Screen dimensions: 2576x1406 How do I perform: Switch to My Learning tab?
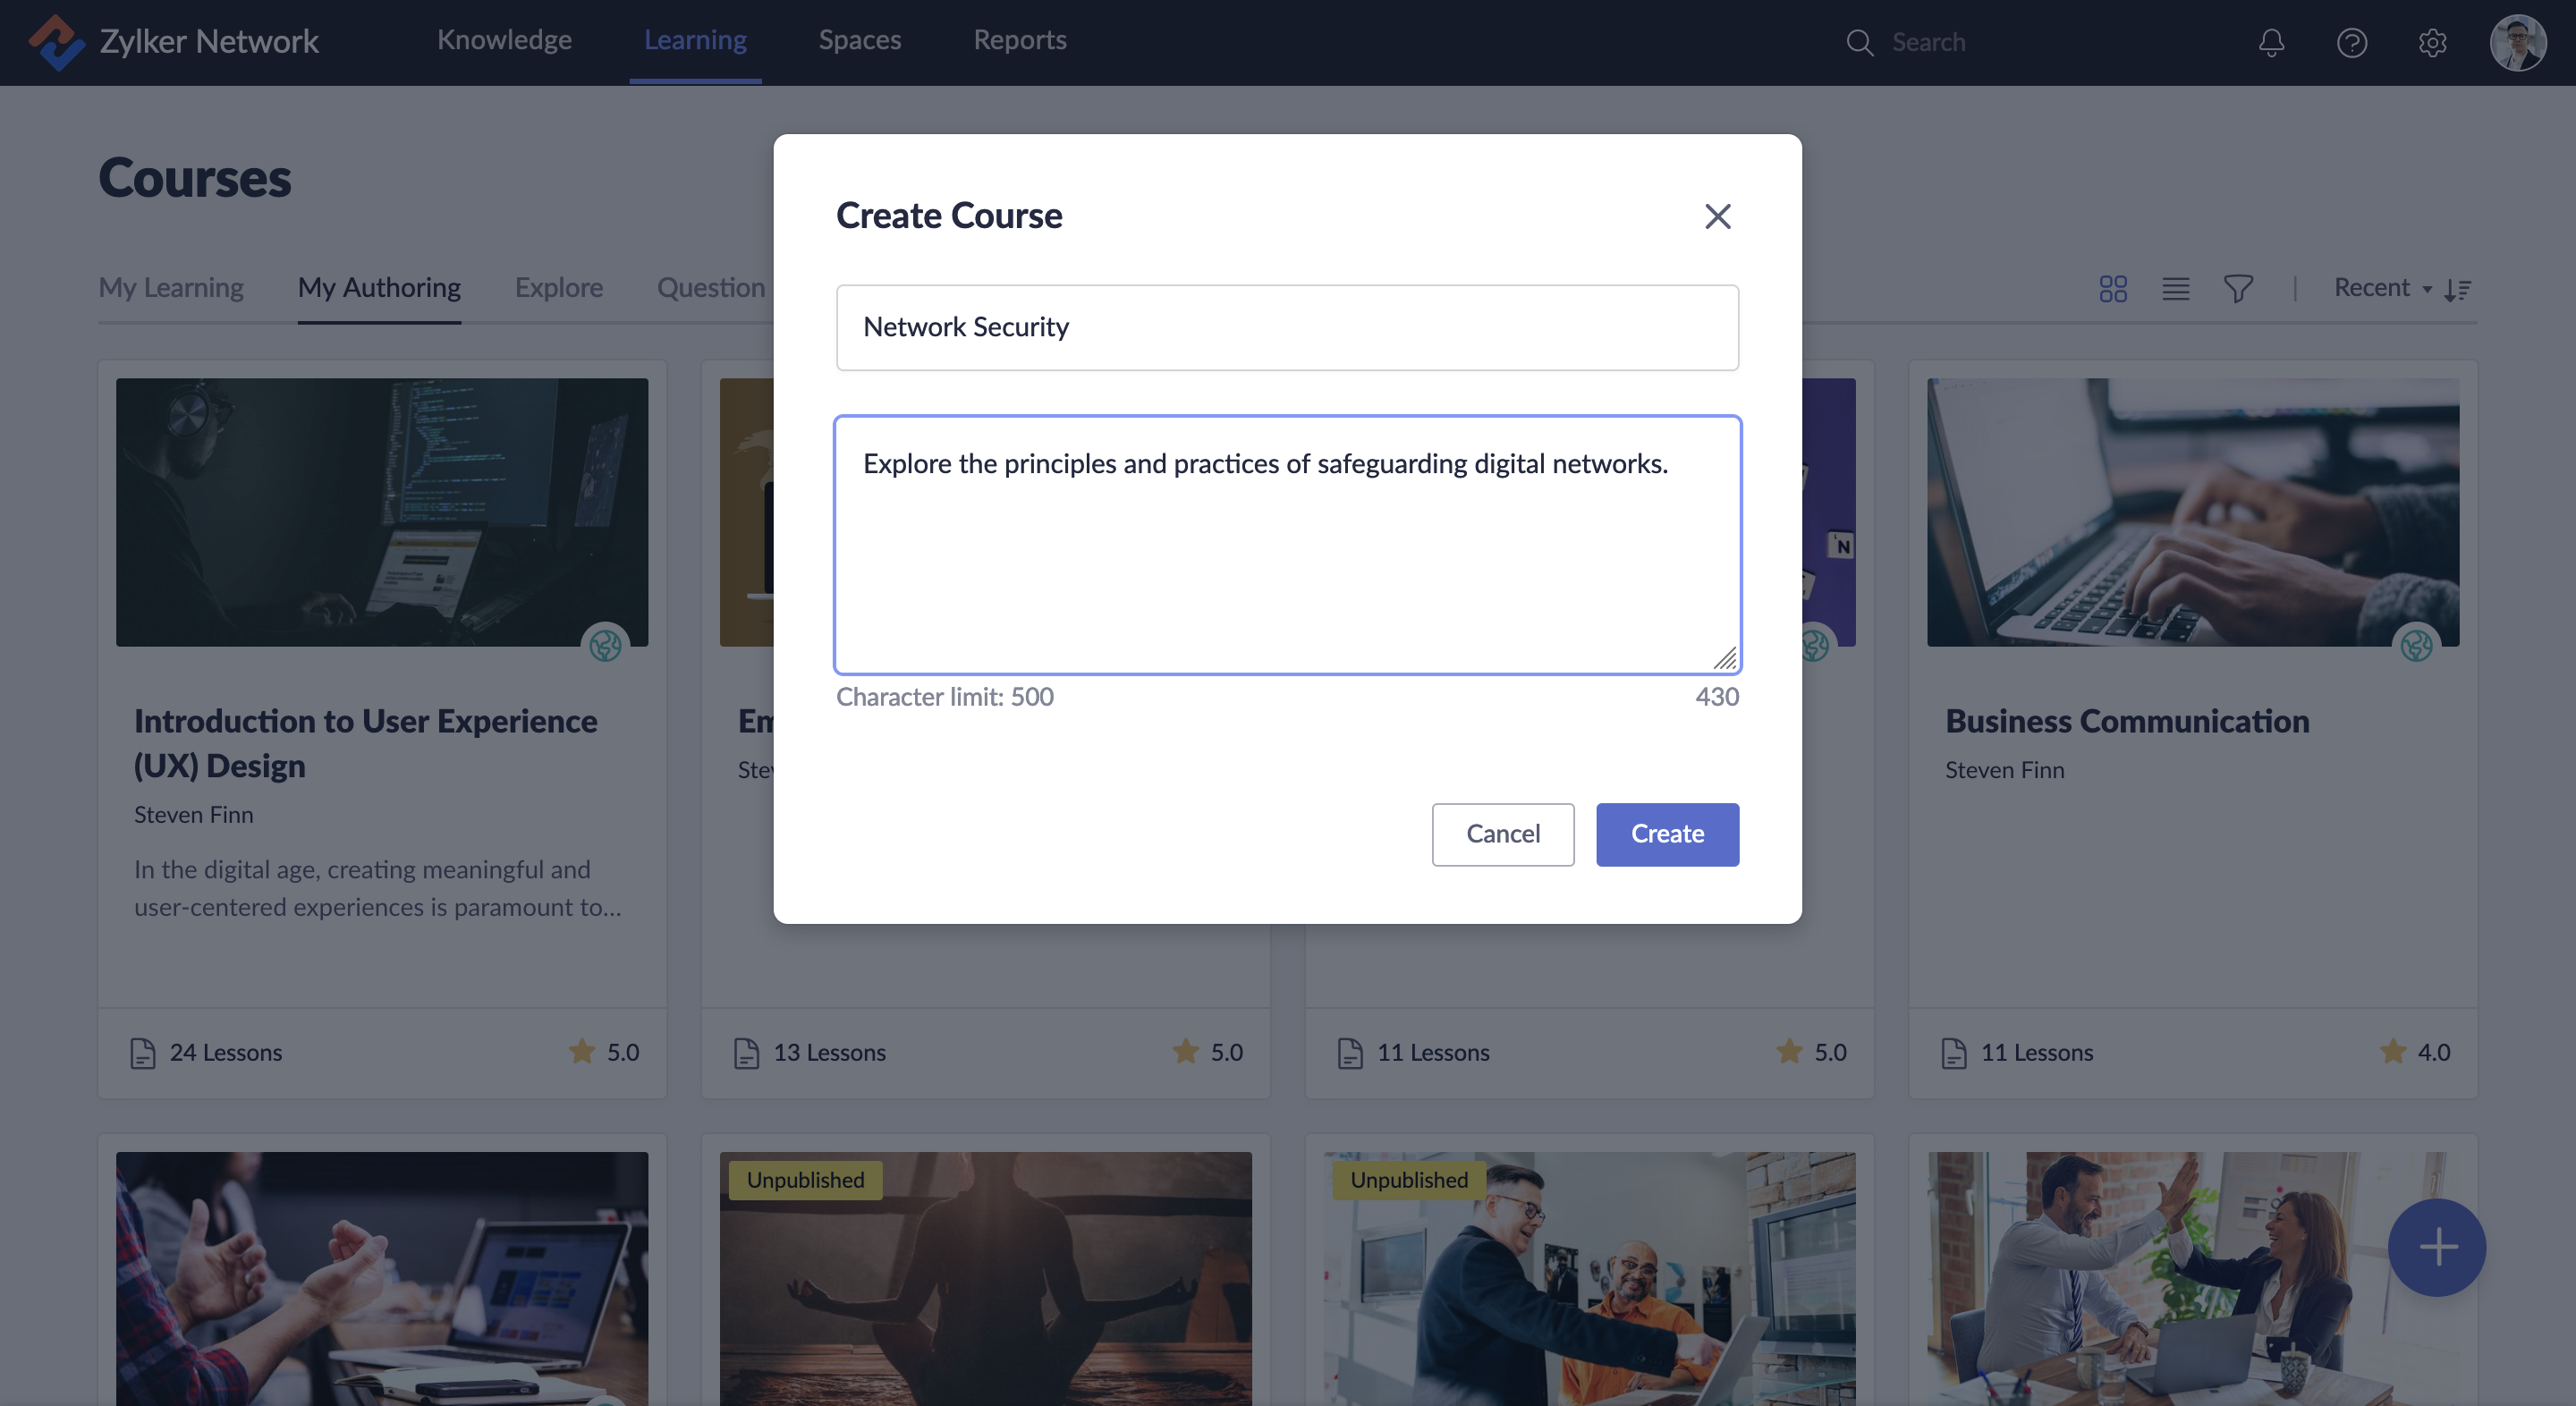click(x=171, y=288)
